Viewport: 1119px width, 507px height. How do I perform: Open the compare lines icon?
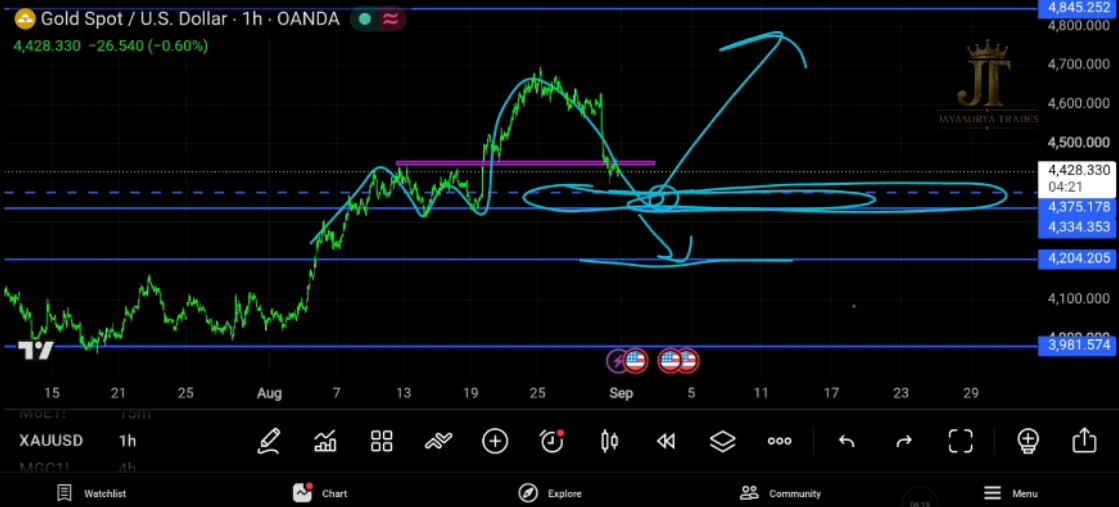438,441
